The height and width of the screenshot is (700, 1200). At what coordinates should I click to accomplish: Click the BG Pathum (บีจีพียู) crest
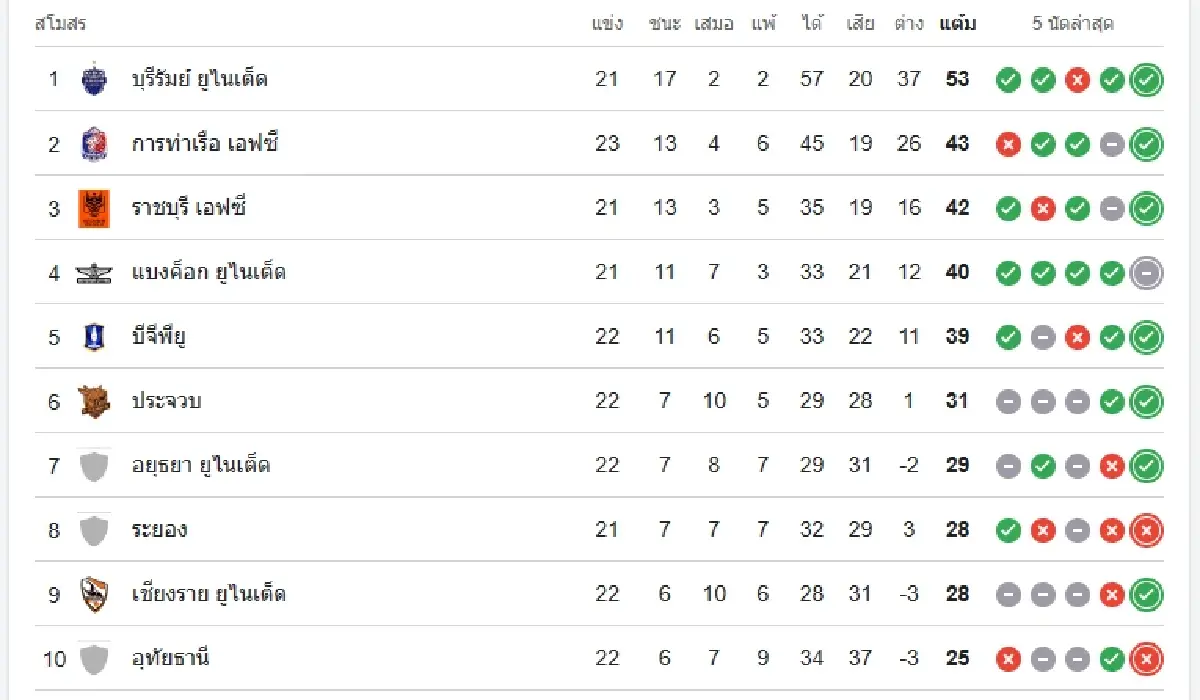coord(93,337)
